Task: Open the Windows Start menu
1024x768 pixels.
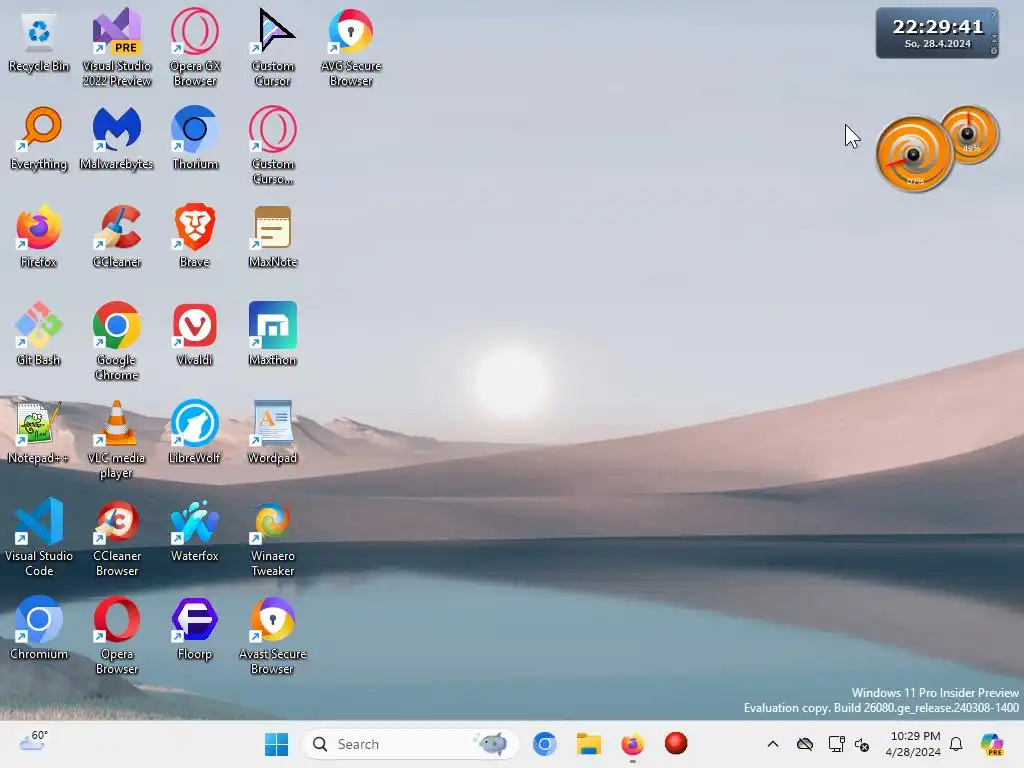Action: click(x=276, y=744)
